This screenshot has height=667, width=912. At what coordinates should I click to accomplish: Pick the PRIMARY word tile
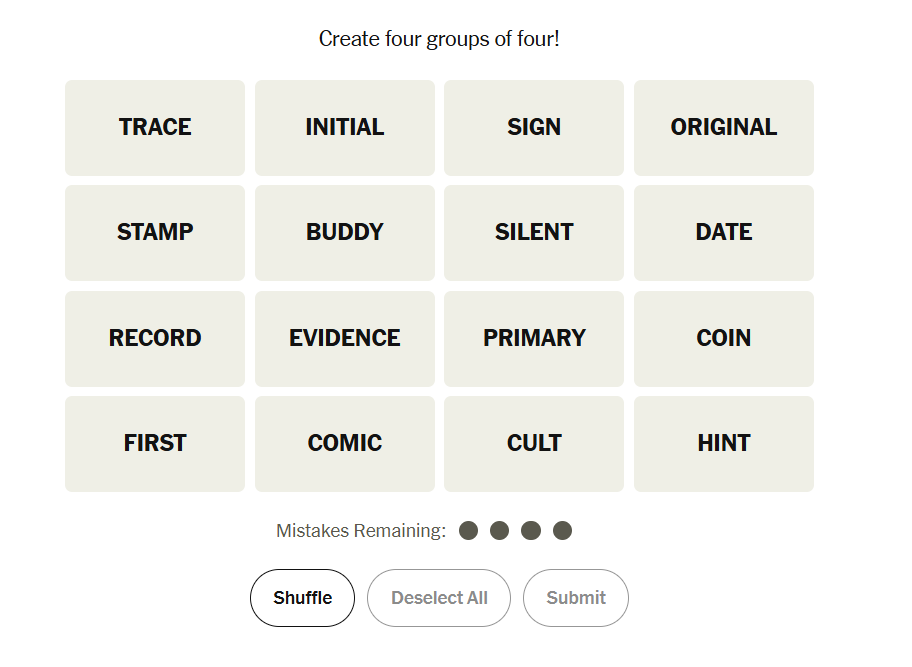(x=534, y=339)
